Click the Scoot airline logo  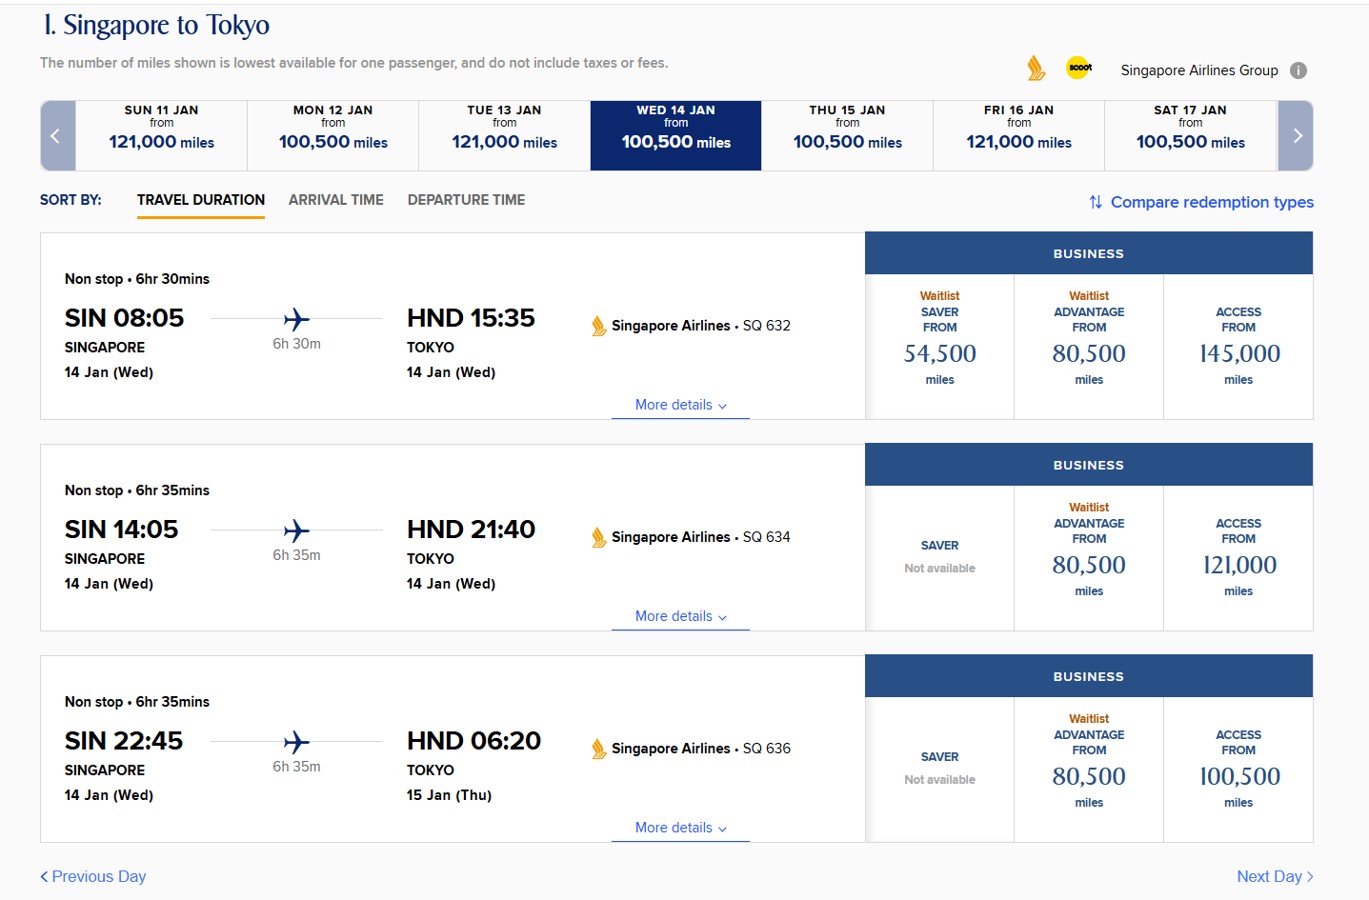coord(1079,68)
